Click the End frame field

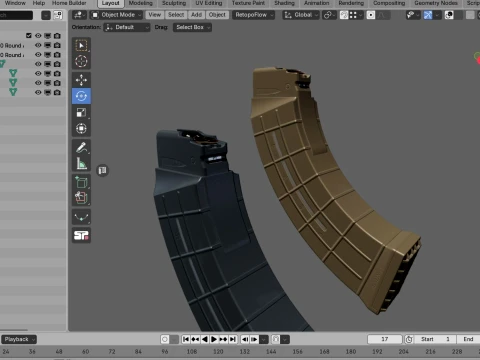click(x=469, y=339)
